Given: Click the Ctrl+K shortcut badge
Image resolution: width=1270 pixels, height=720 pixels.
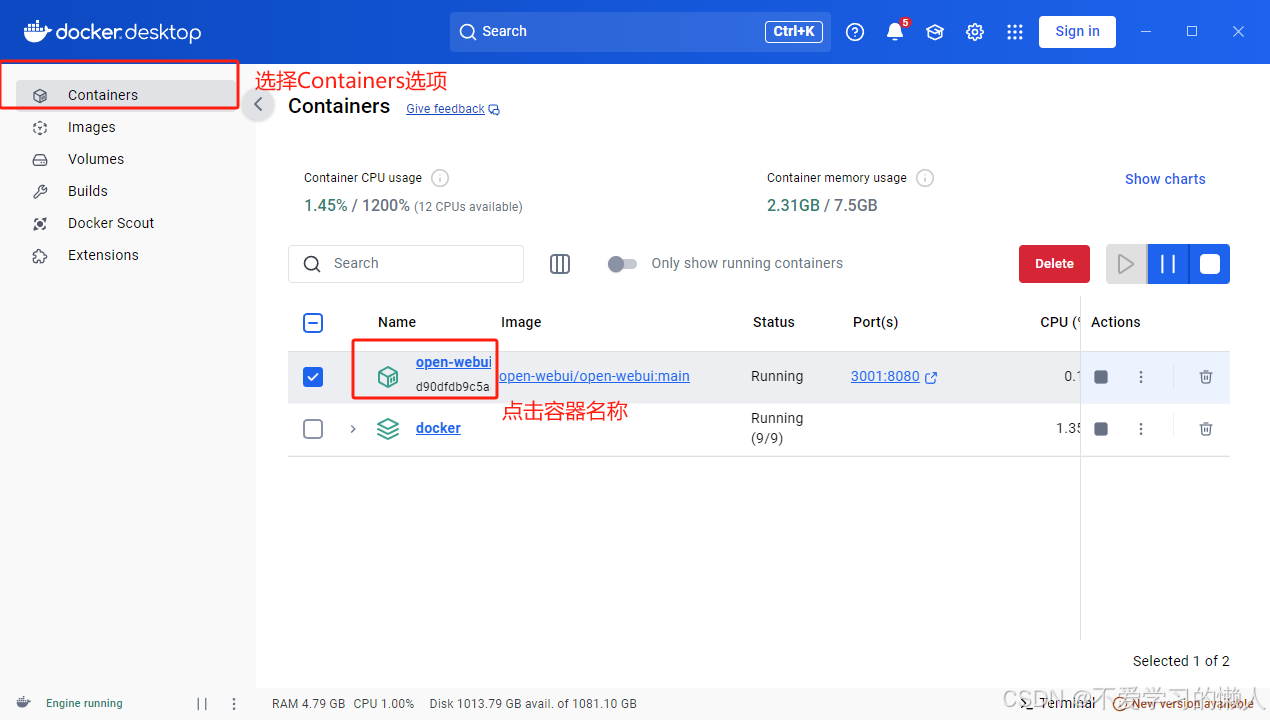Looking at the screenshot, I should tap(794, 32).
